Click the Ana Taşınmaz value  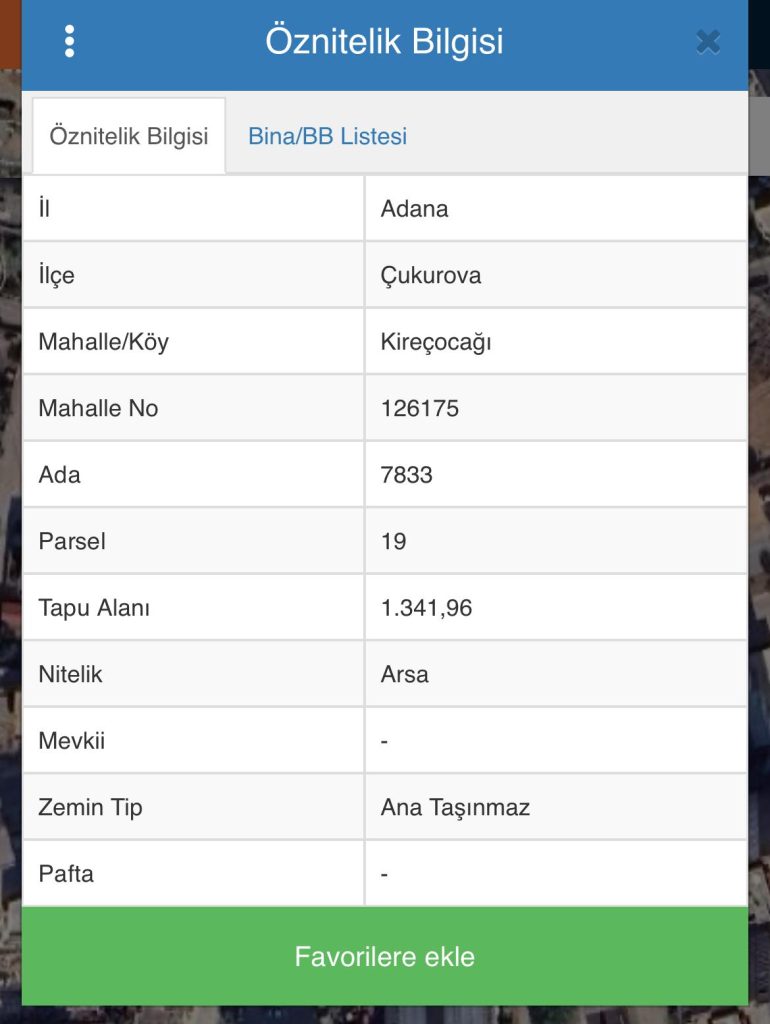[x=455, y=807]
